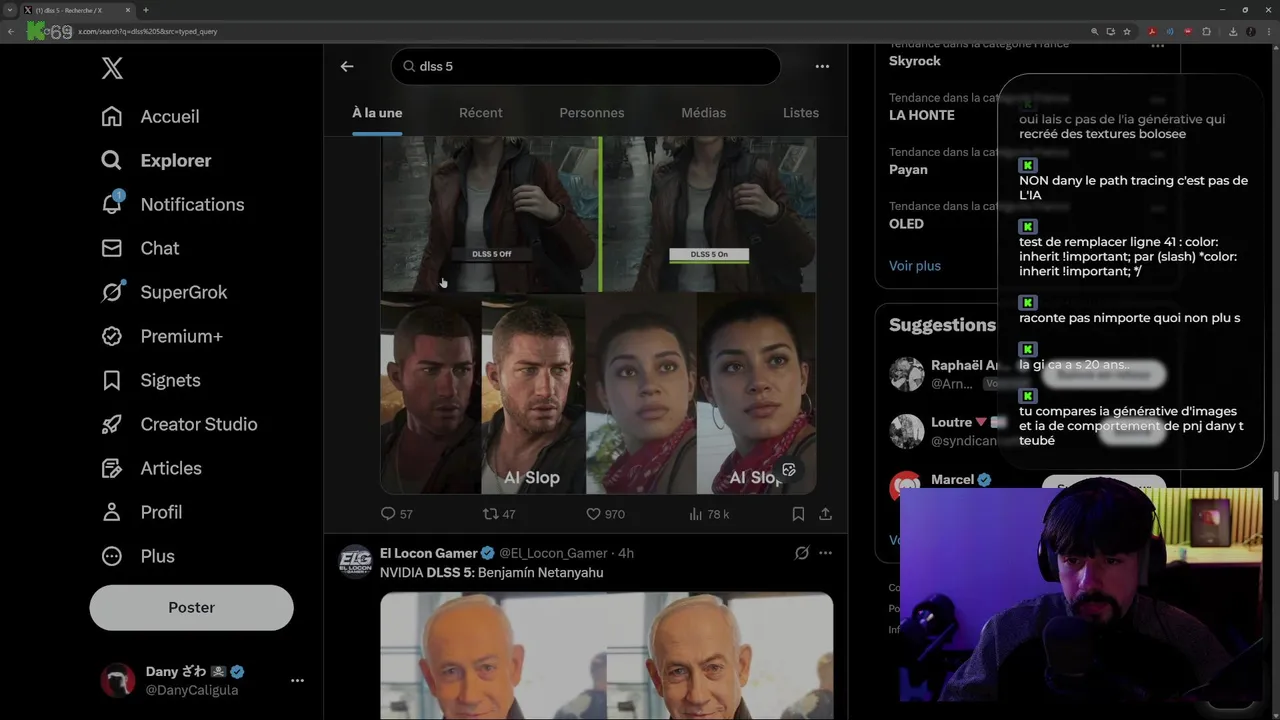
Task: Open the Explorer section
Action: tap(156, 160)
